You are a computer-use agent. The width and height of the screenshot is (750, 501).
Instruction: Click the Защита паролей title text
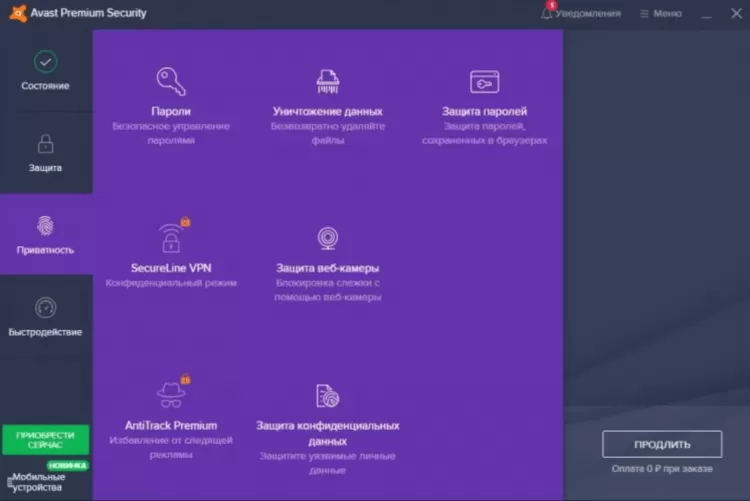(485, 111)
